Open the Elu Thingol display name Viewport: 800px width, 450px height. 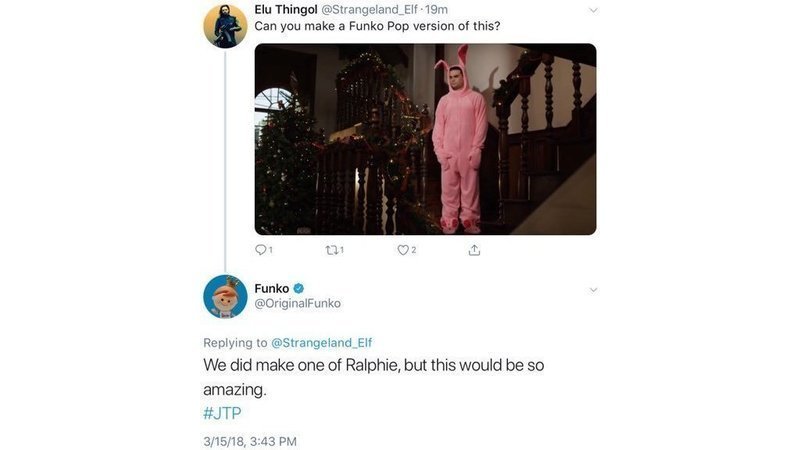(x=285, y=9)
